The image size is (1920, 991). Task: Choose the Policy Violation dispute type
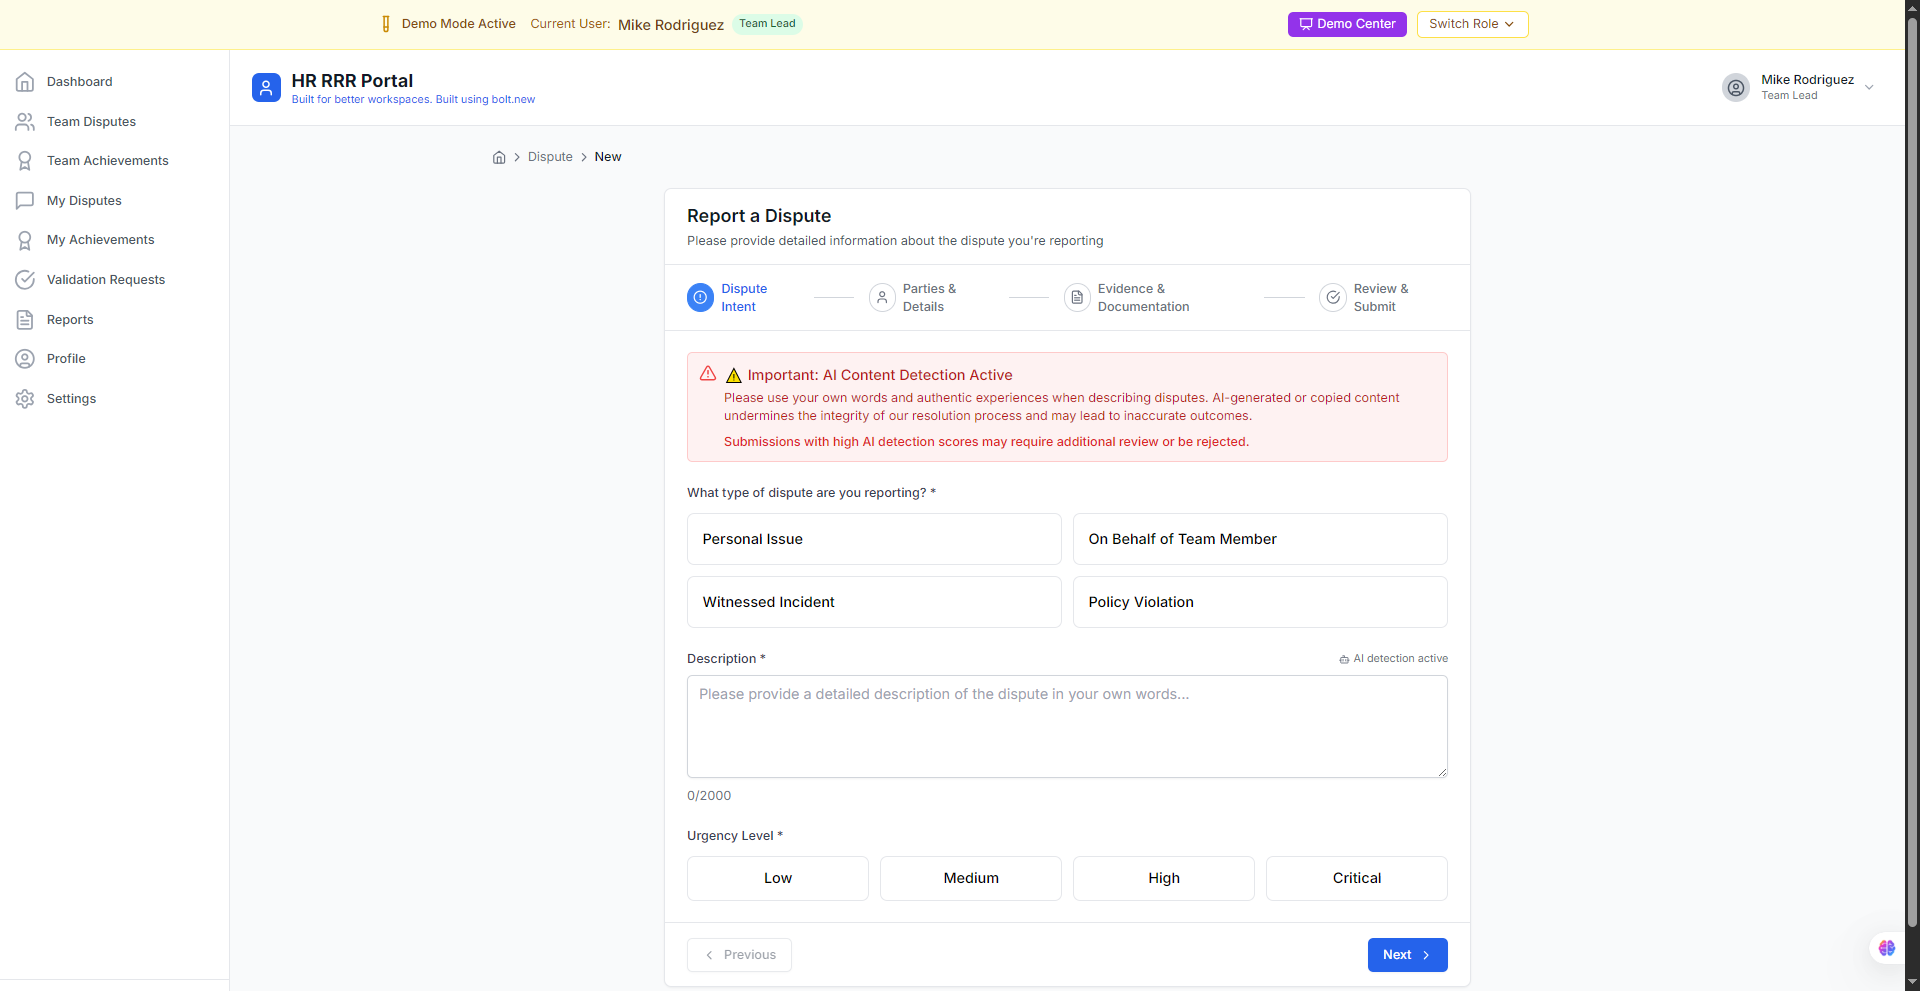(x=1260, y=602)
